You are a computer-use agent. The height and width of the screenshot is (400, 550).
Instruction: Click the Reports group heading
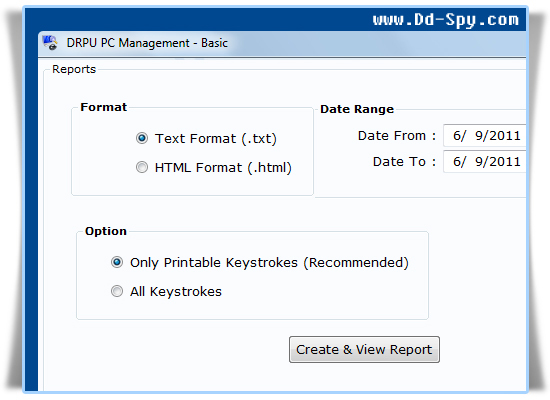(74, 69)
